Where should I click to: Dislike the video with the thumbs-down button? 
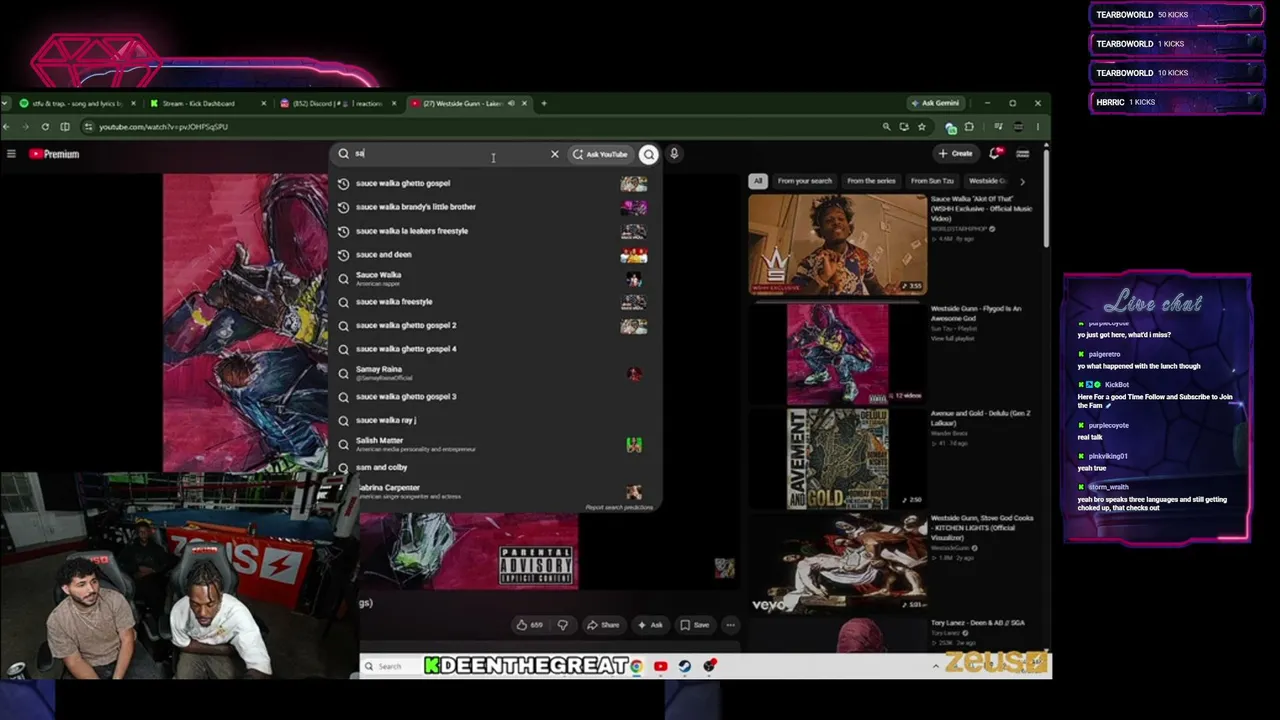click(x=563, y=625)
